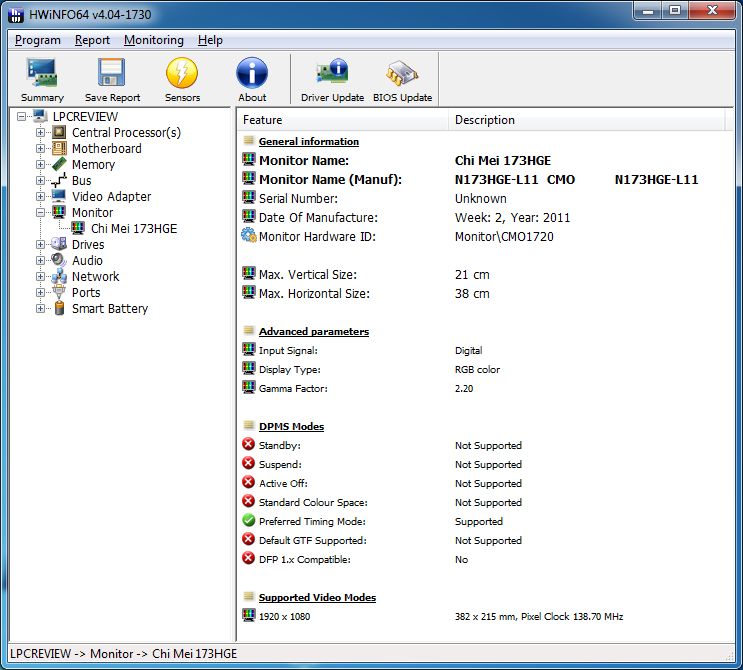Click red X icon beside DFP 1.x Compatible

click(x=249, y=558)
